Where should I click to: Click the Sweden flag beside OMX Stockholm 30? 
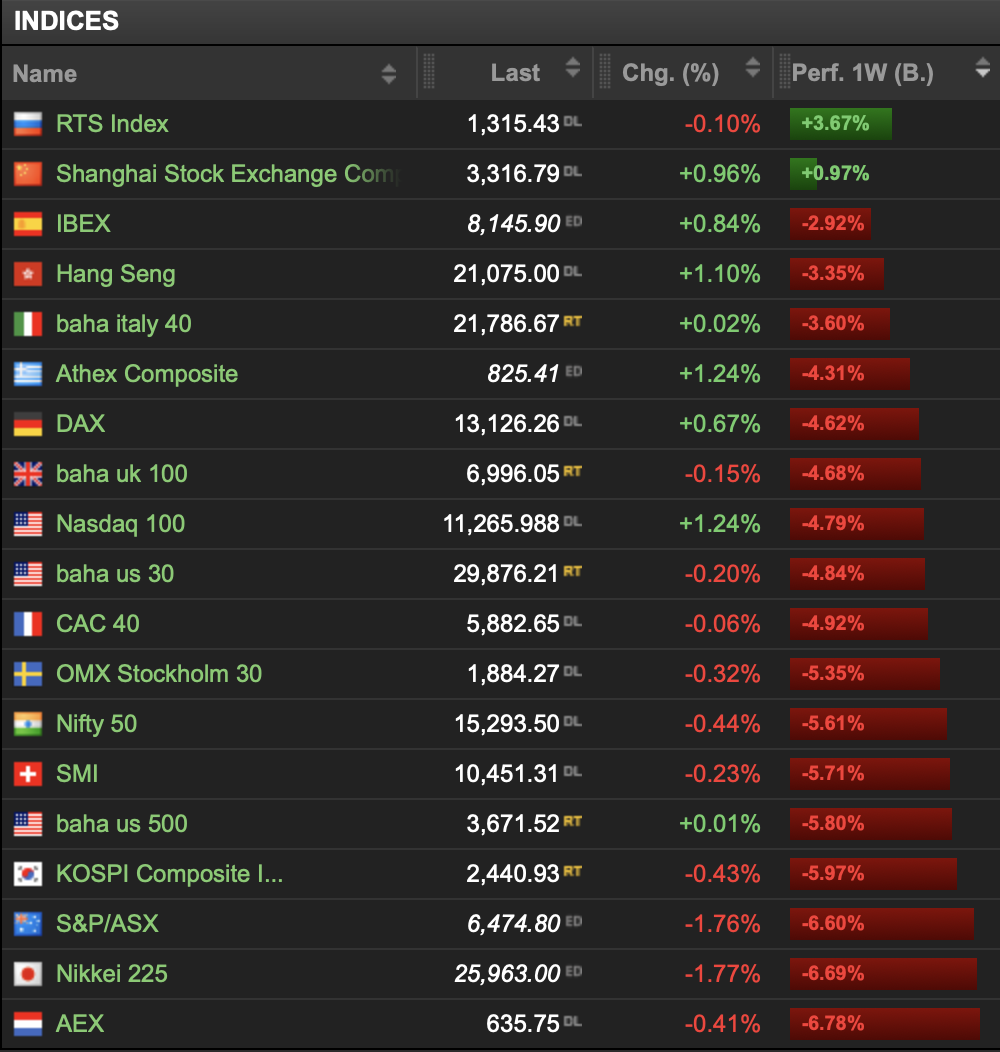28,674
